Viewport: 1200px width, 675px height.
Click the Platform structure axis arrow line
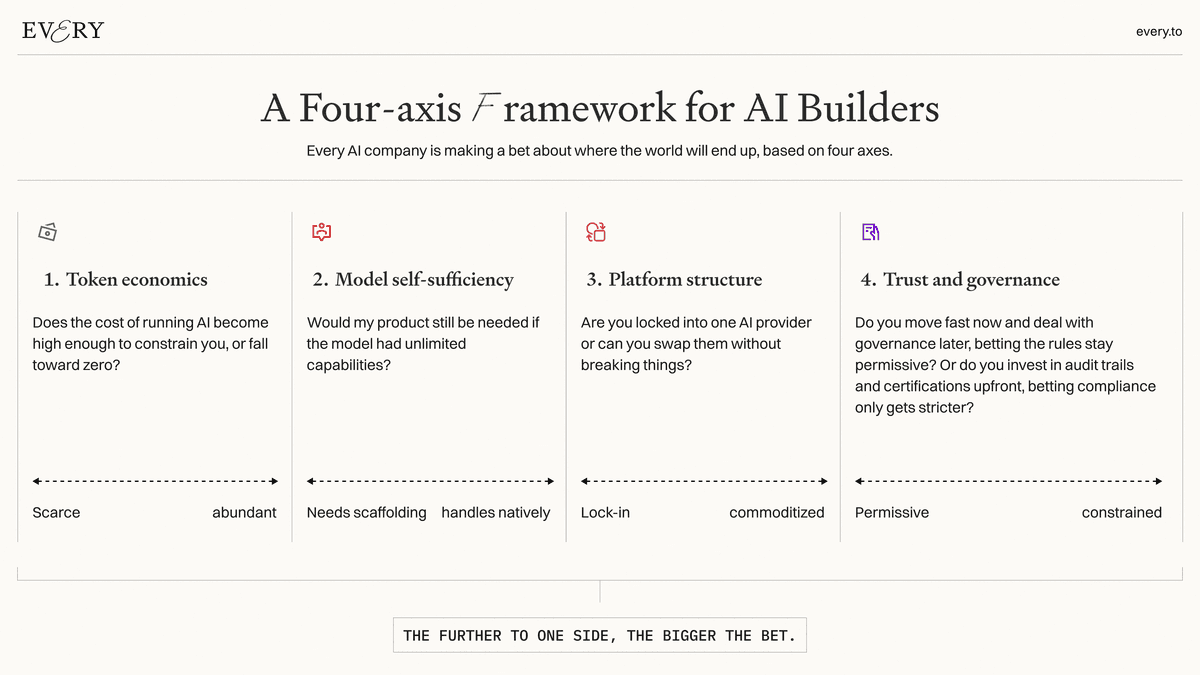click(x=704, y=481)
